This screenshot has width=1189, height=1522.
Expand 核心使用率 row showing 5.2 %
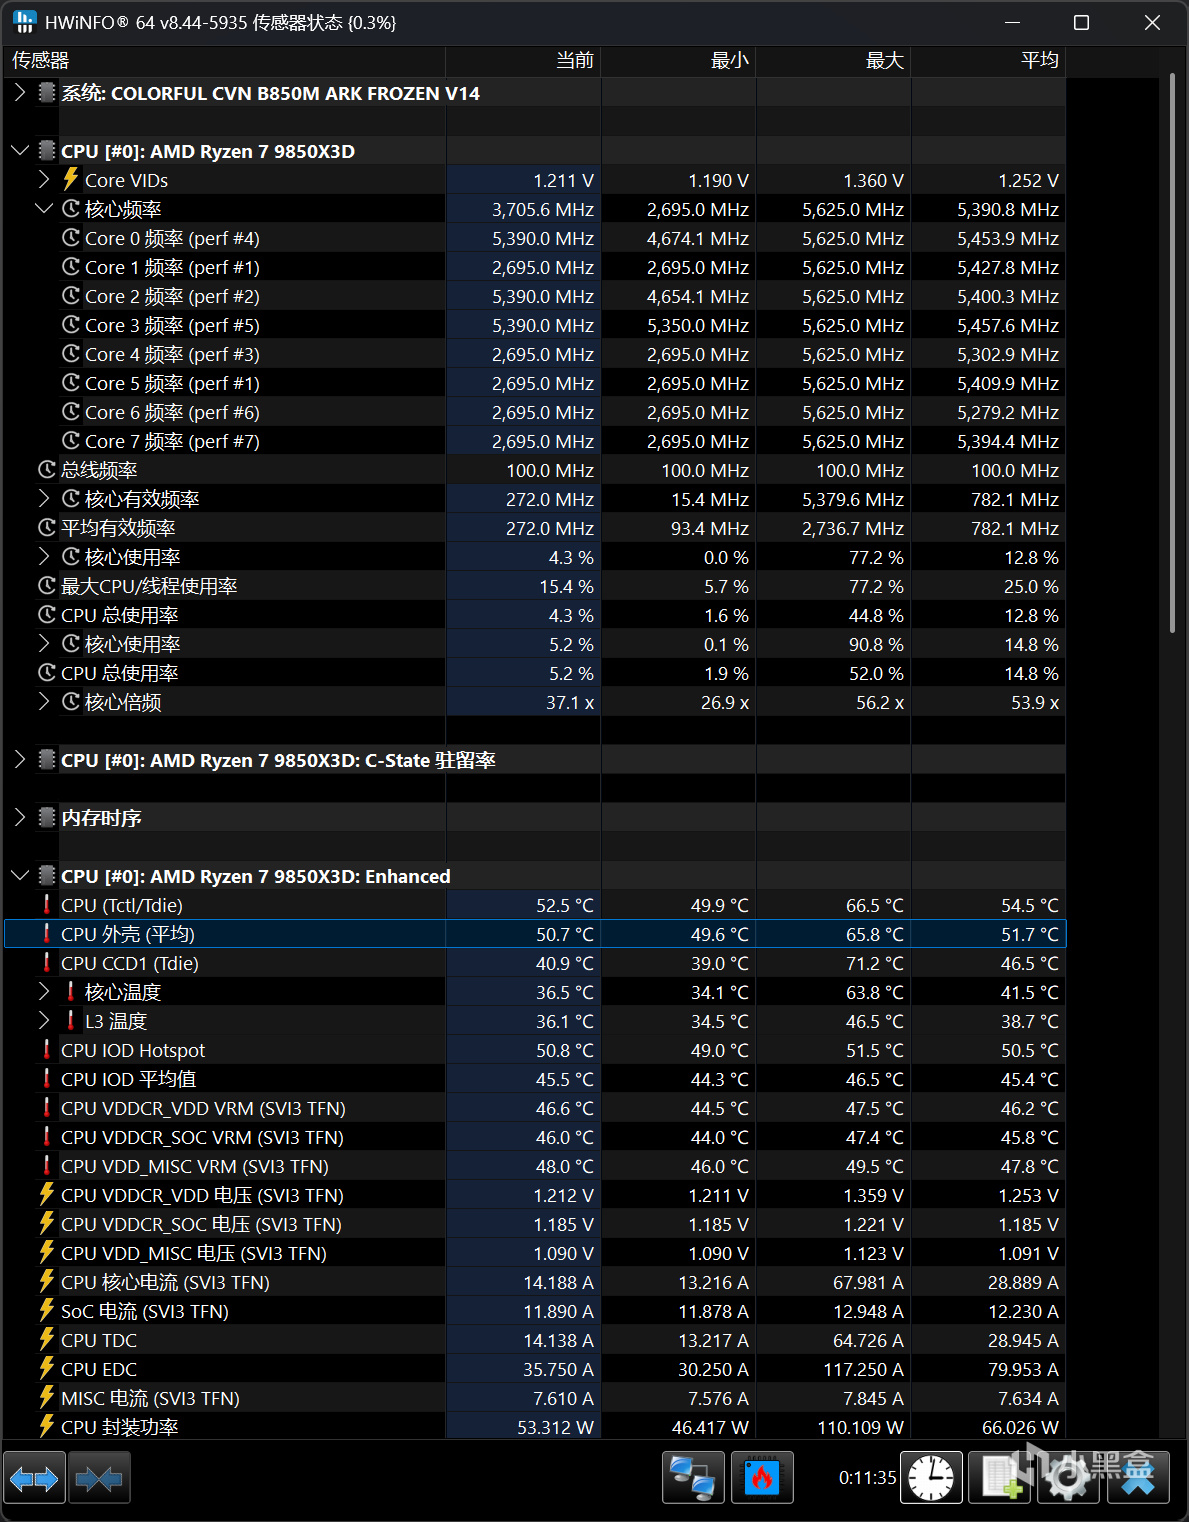[44, 644]
